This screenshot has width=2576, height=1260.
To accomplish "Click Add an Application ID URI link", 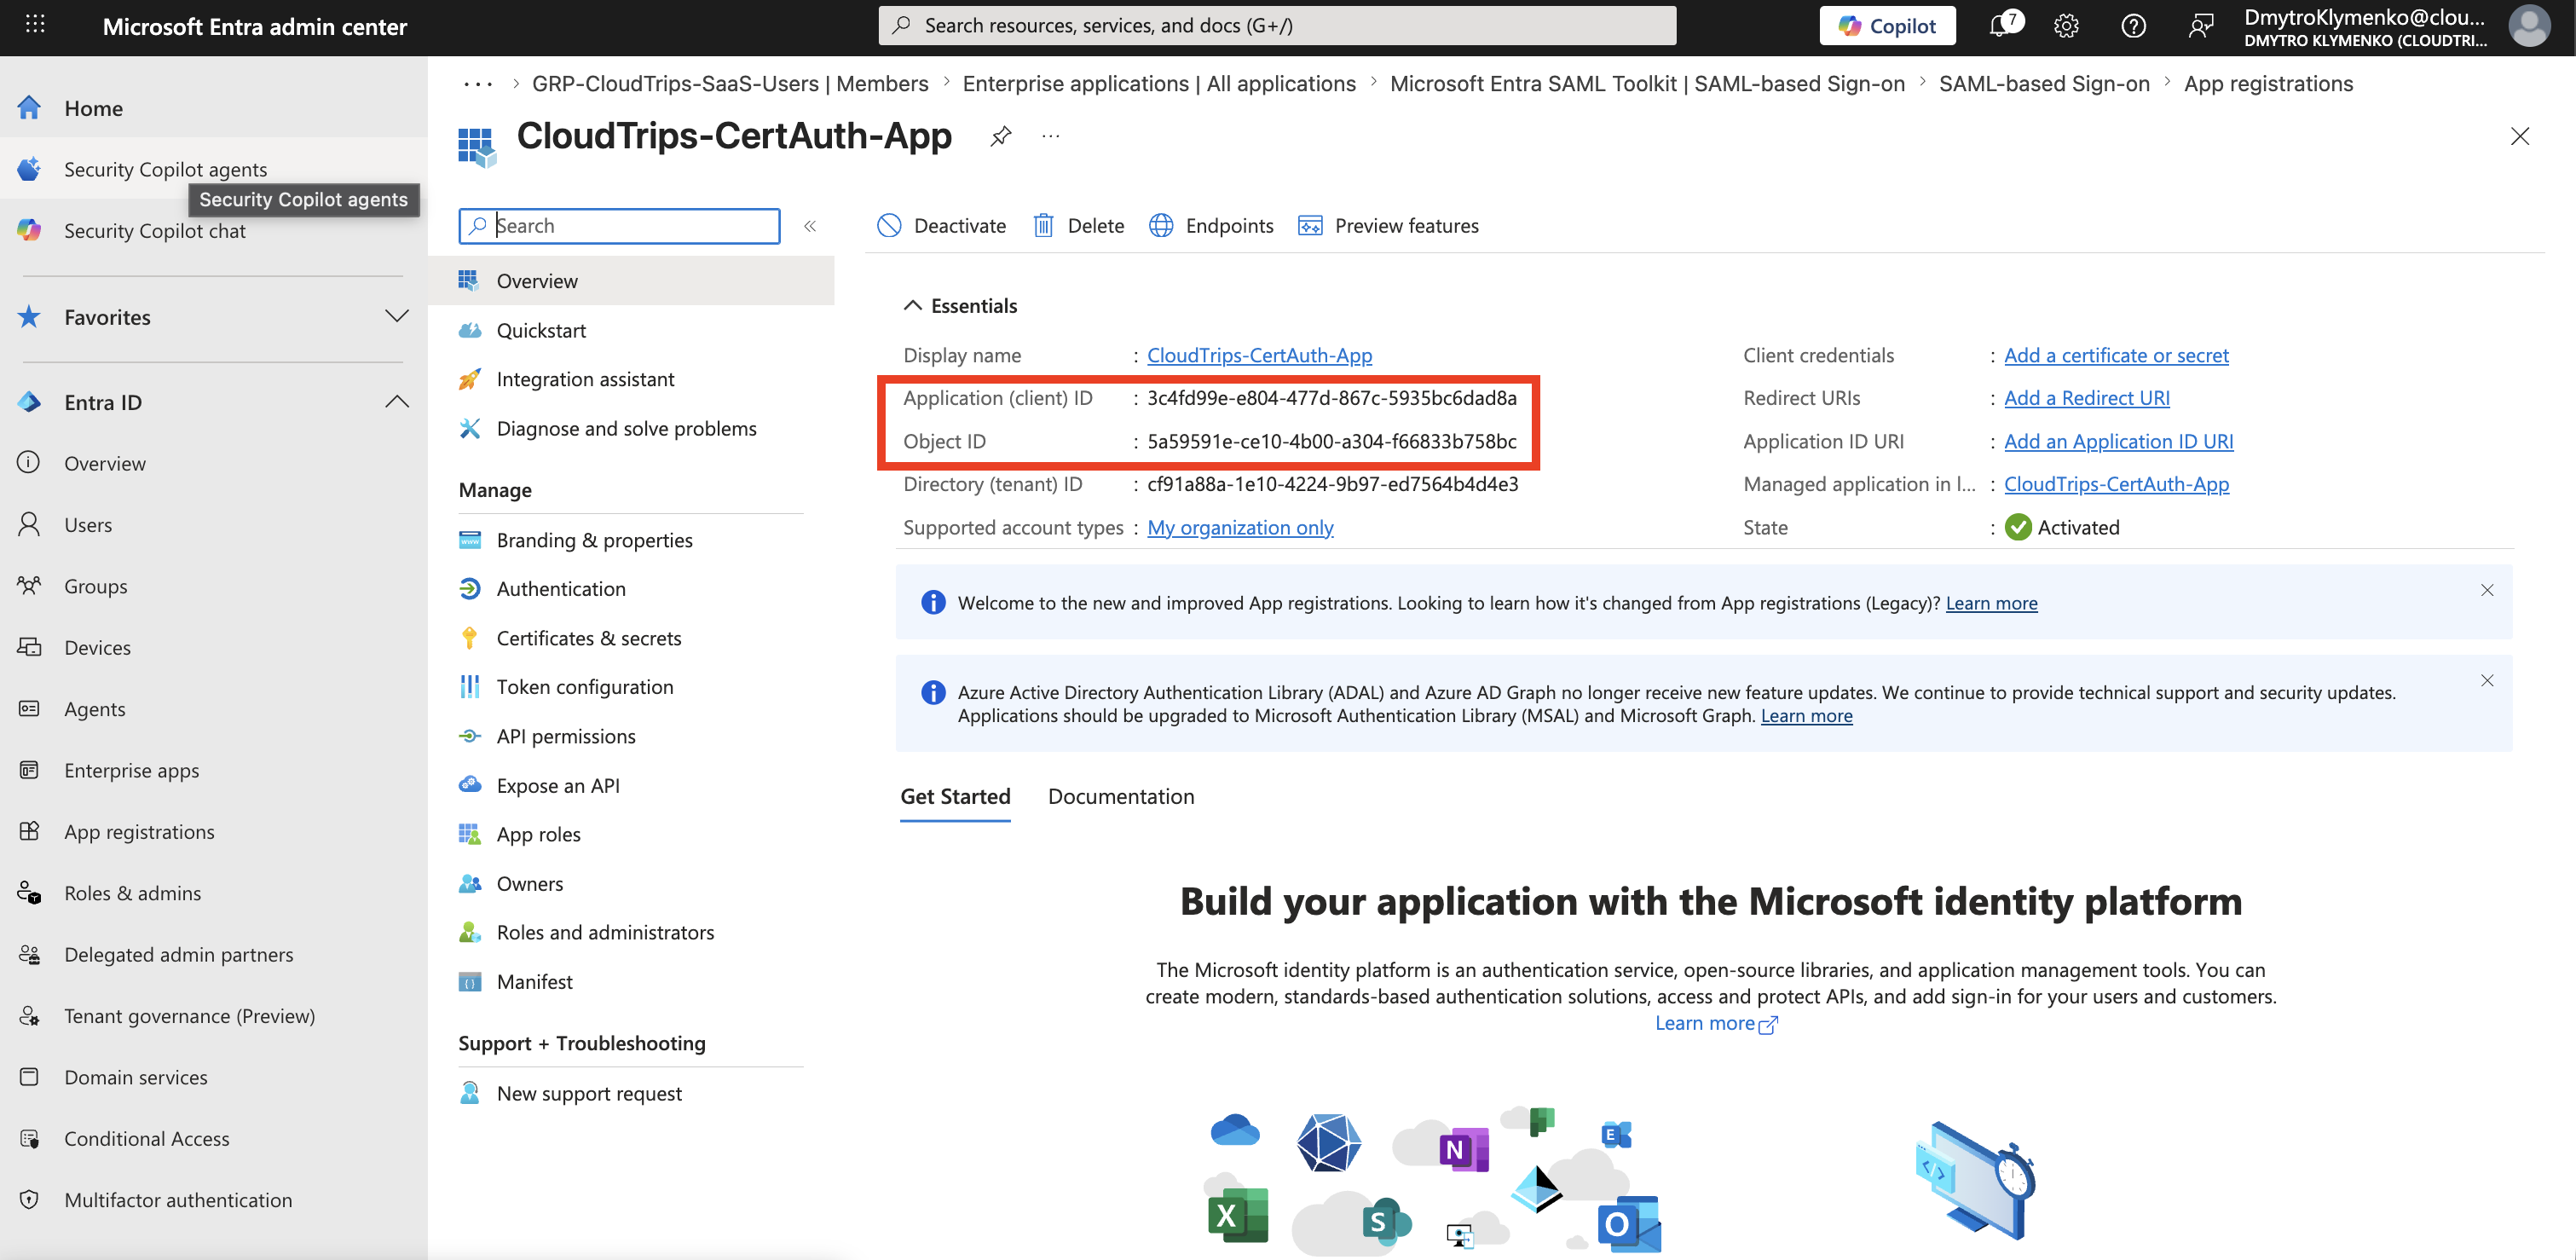I will tap(2118, 441).
